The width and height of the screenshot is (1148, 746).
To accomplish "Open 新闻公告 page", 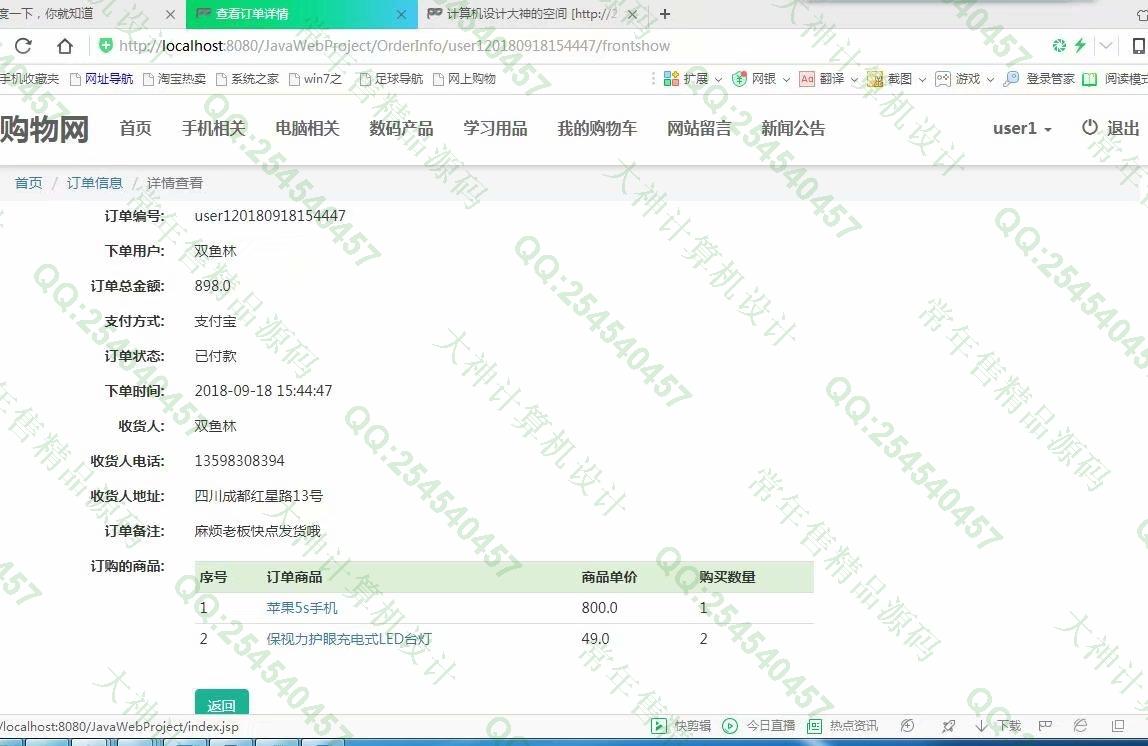I will coord(793,128).
